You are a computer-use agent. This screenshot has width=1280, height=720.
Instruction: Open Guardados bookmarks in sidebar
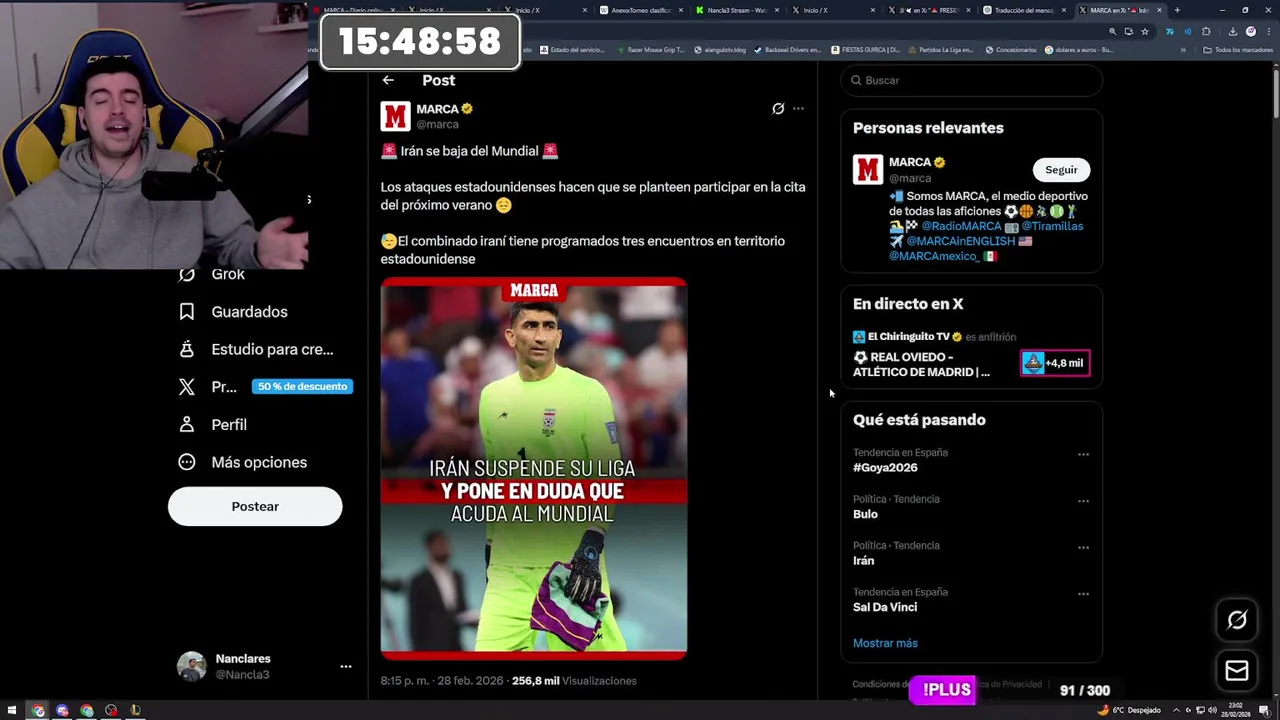(x=232, y=312)
